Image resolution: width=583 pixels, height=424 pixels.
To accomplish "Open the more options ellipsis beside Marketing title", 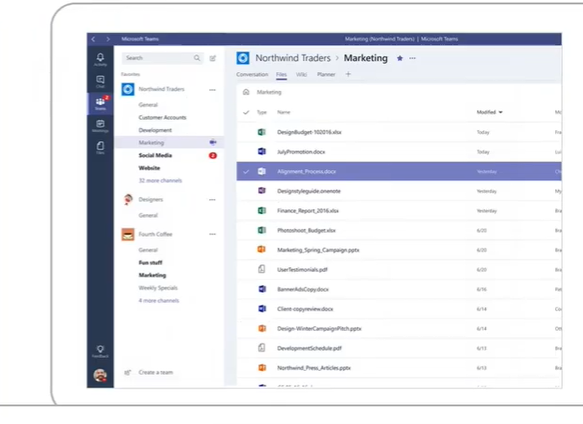I will 412,58.
